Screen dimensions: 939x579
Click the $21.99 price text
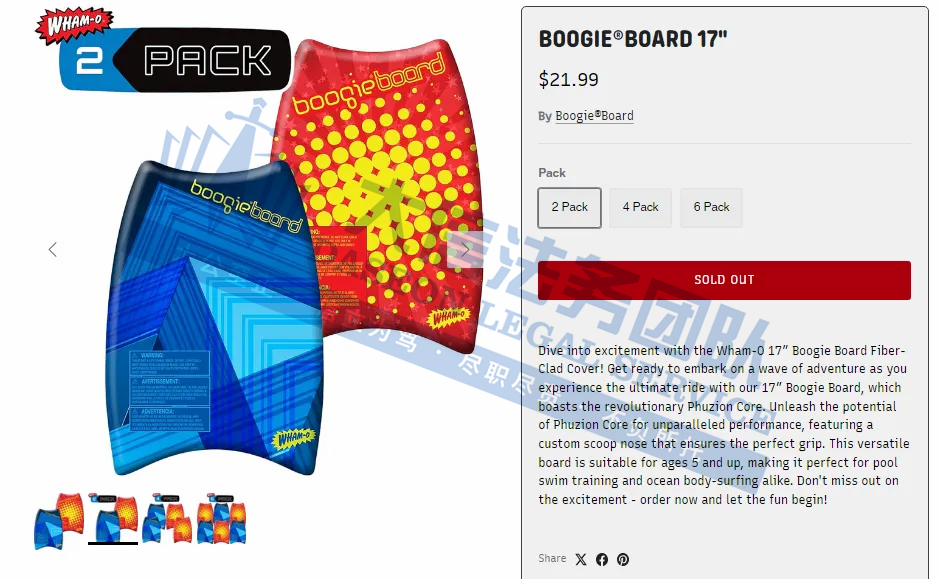click(x=568, y=79)
